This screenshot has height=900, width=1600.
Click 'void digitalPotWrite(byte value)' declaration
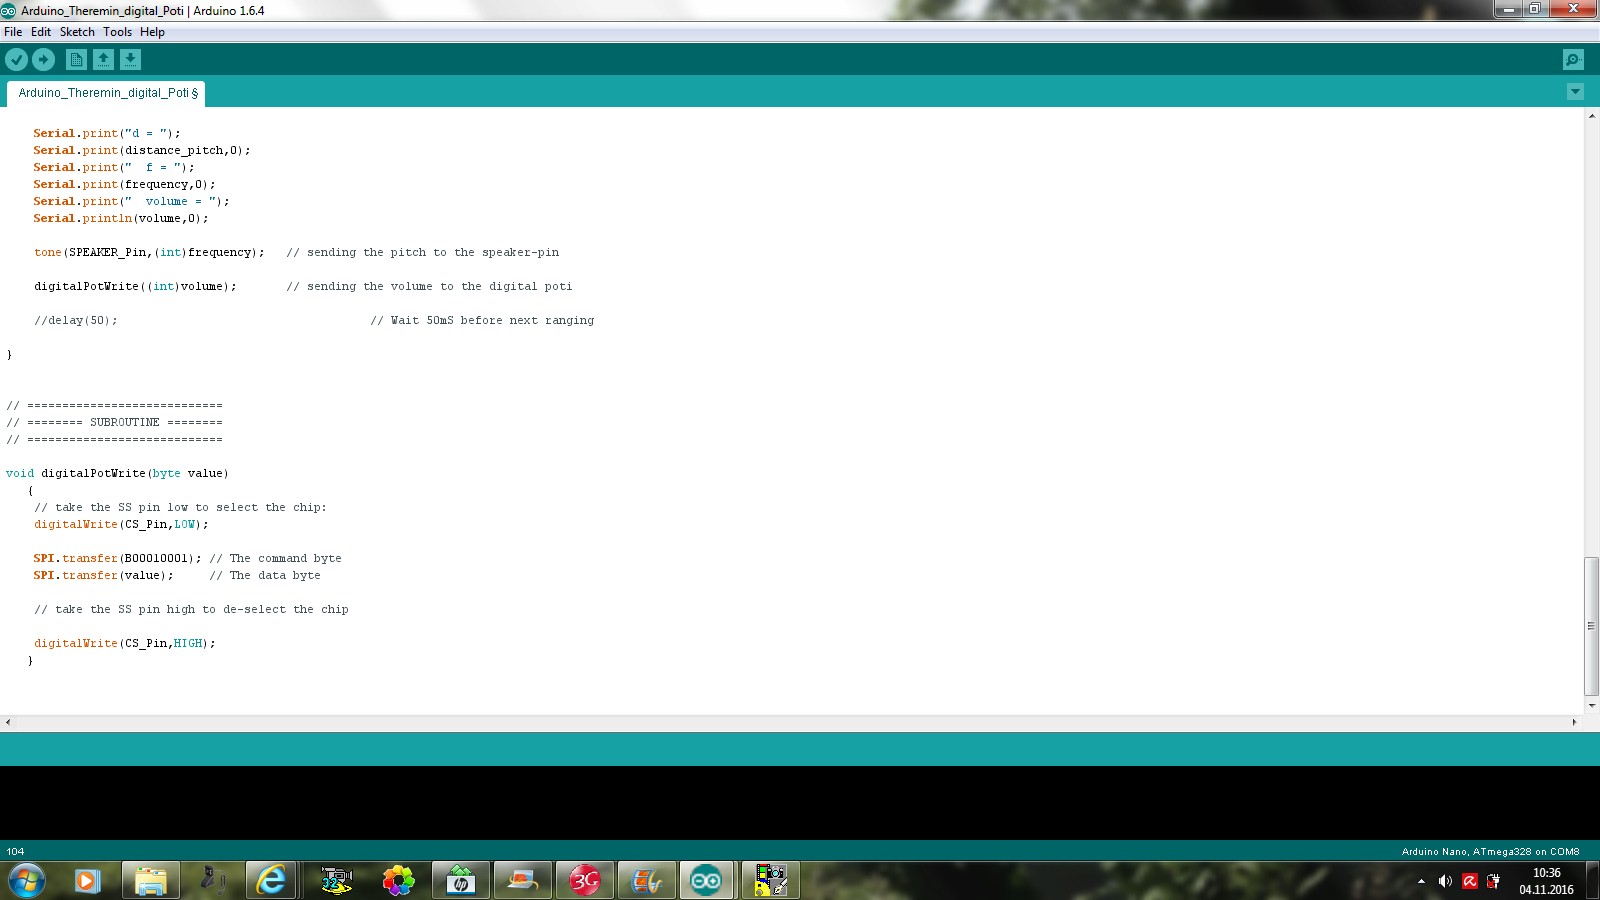[x=117, y=473]
